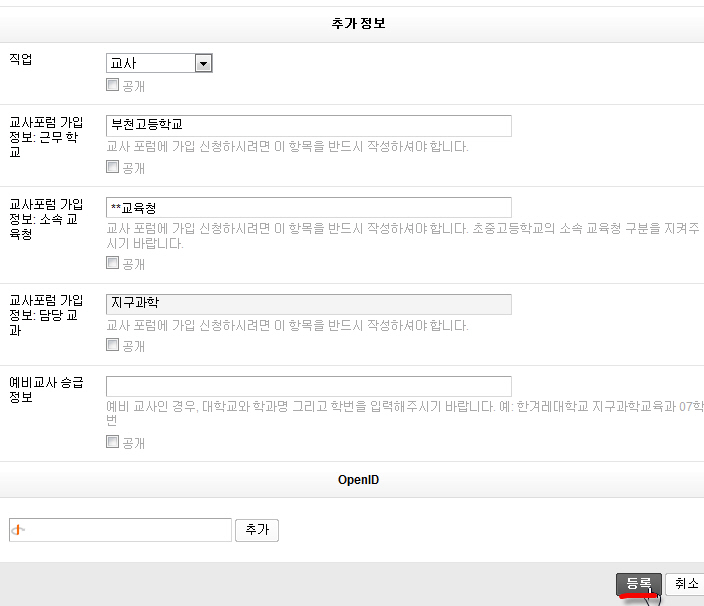Tick 공개 checkbox beneath 담당 교과 field
Image resolution: width=704 pixels, height=606 pixels.
pyautogui.click(x=113, y=346)
